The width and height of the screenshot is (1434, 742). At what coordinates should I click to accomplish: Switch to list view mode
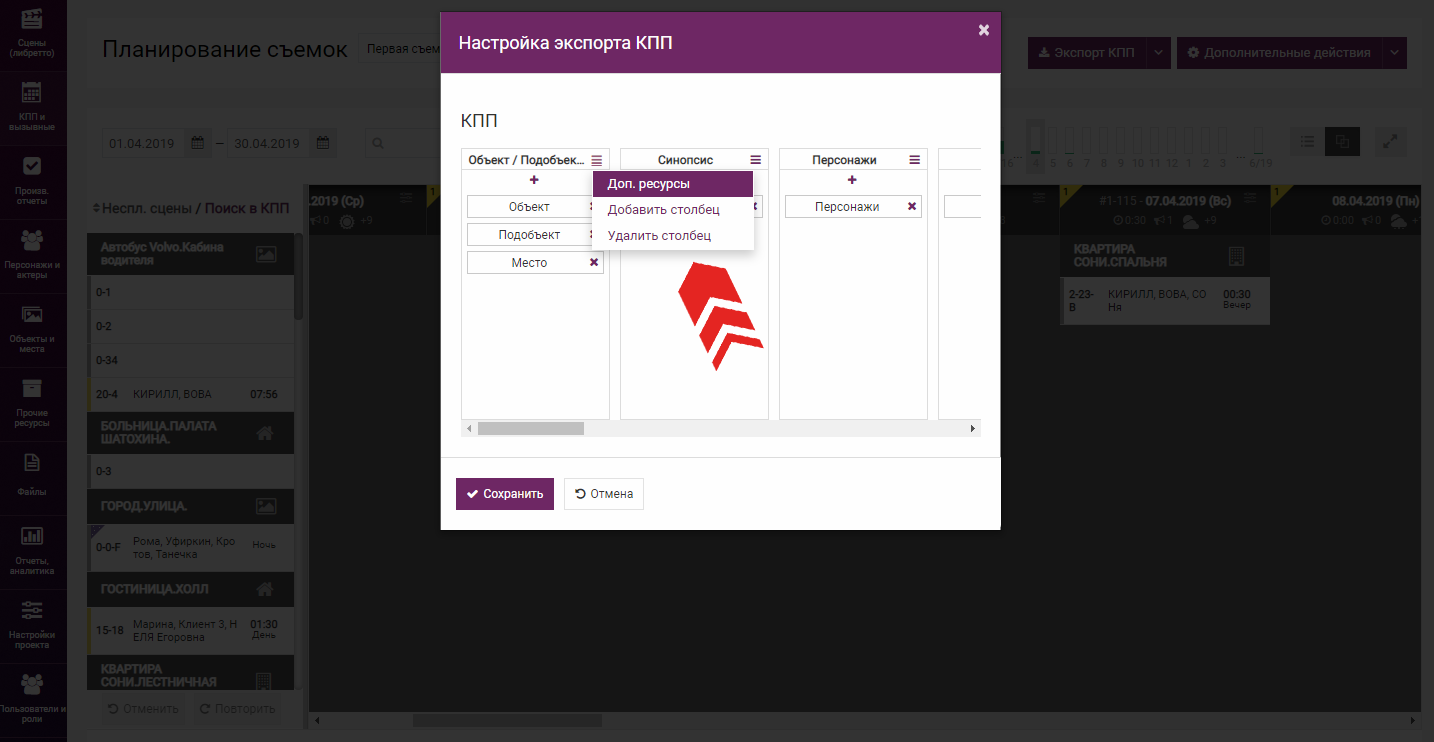pos(1307,142)
